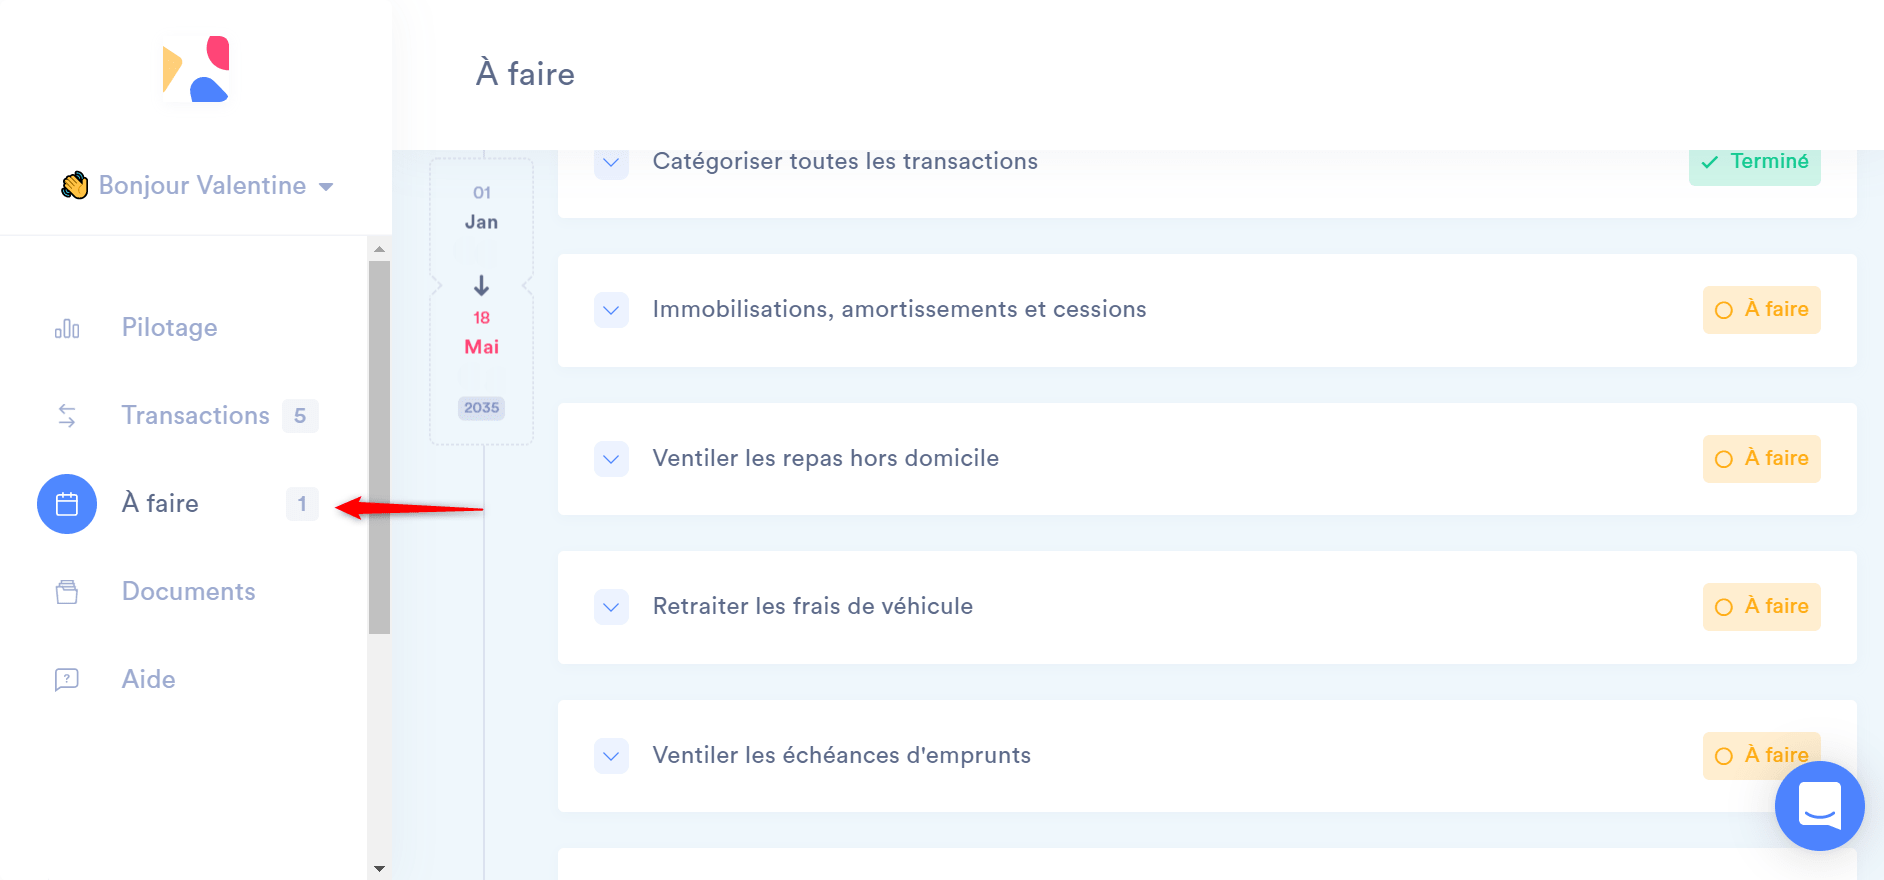Go to the Pilotage menu item
This screenshot has height=880, width=1884.
(x=169, y=328)
